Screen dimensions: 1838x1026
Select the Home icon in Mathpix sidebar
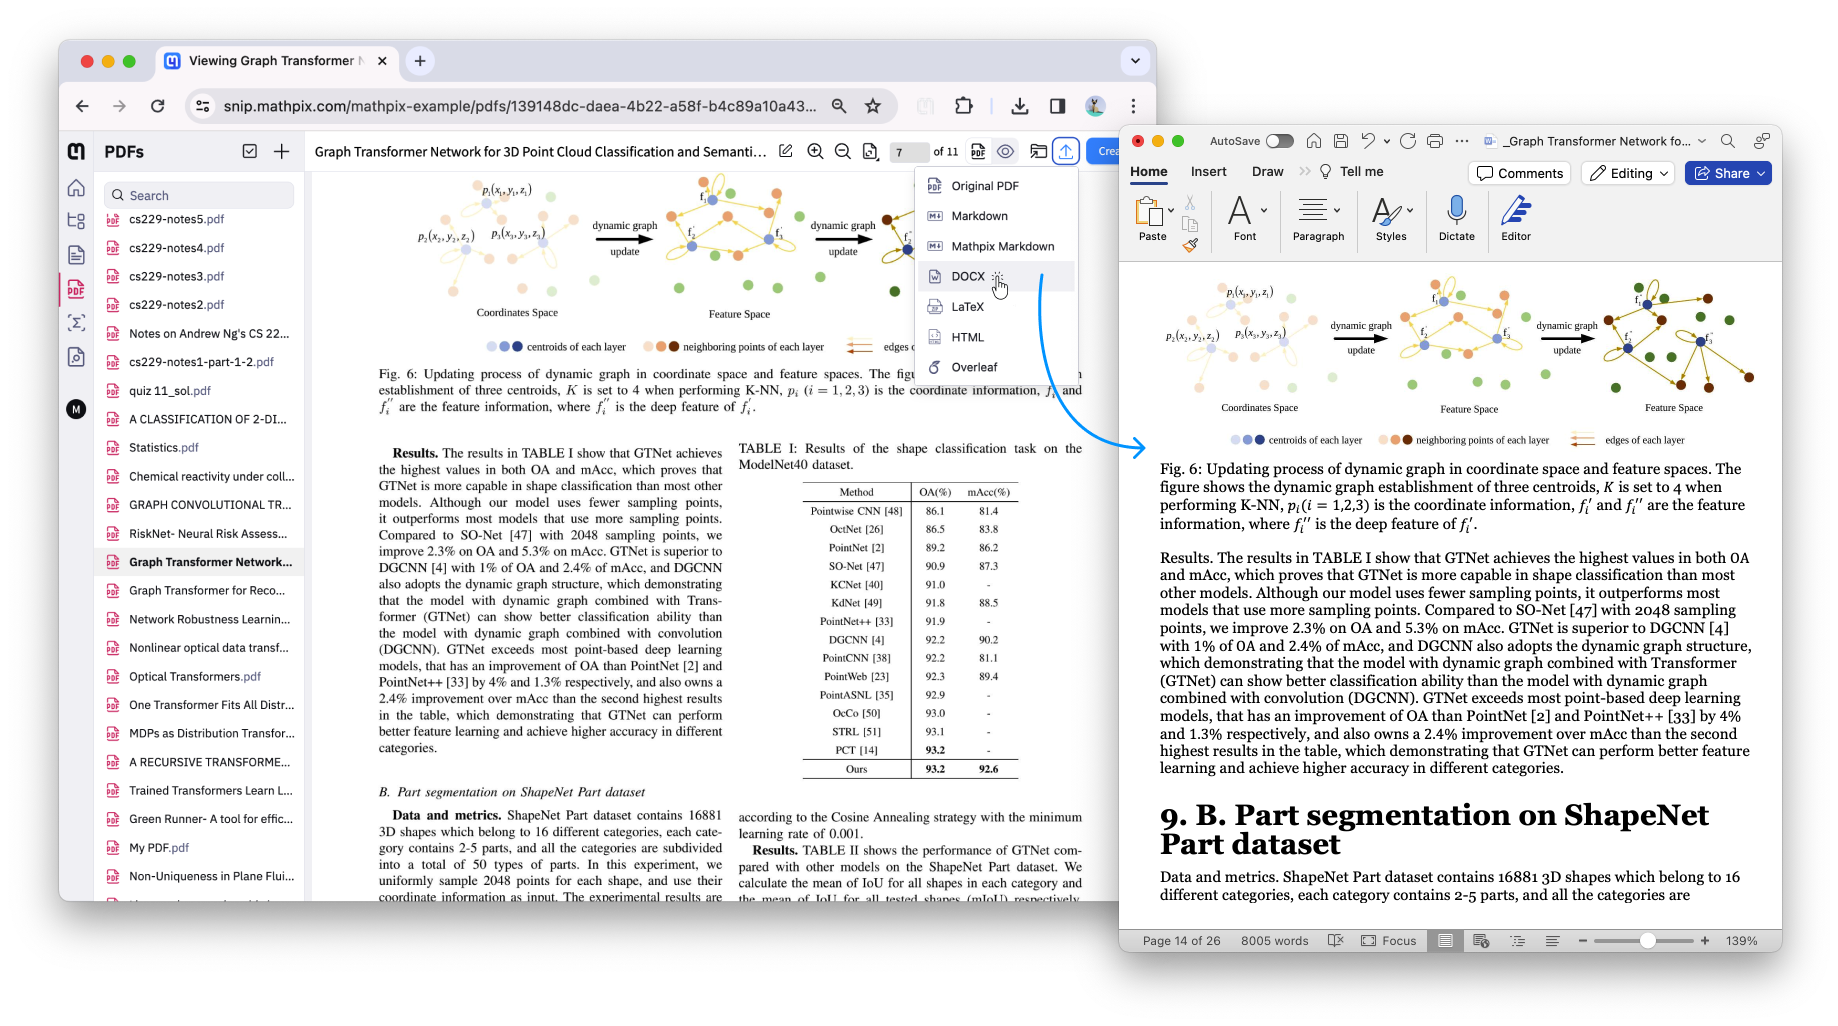pos(76,187)
